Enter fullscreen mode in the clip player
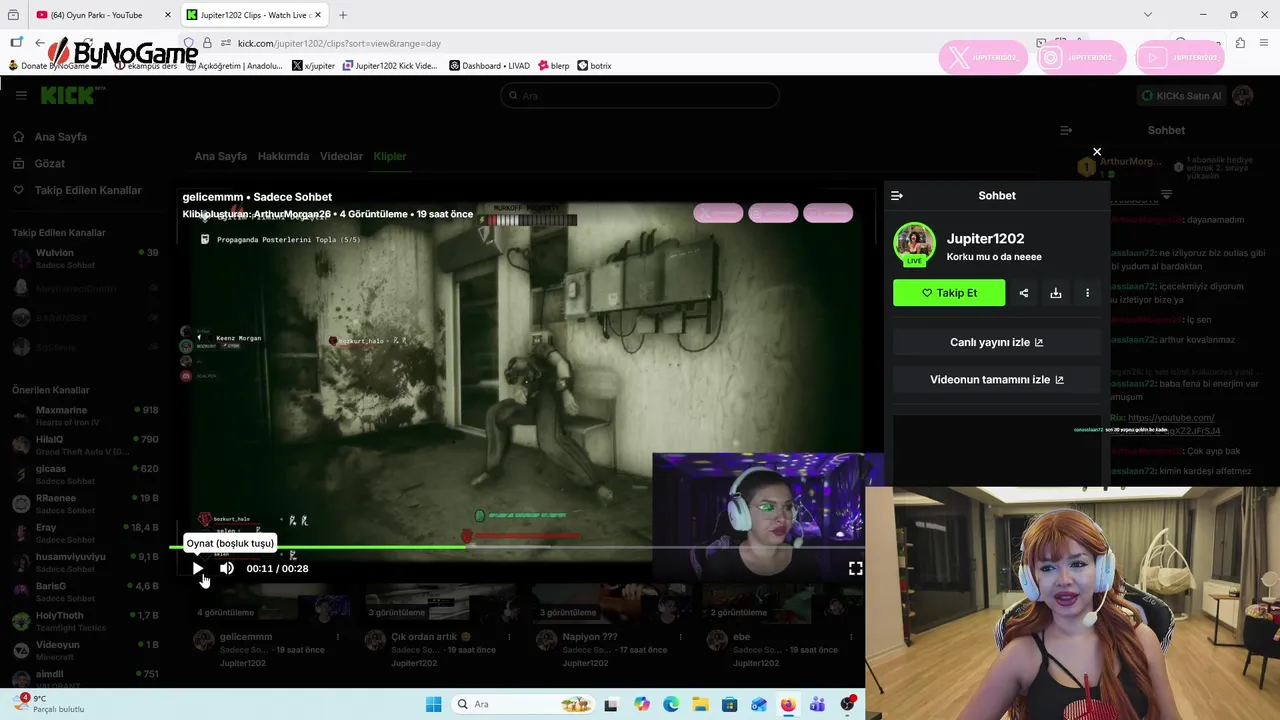1280x720 pixels. click(x=856, y=568)
